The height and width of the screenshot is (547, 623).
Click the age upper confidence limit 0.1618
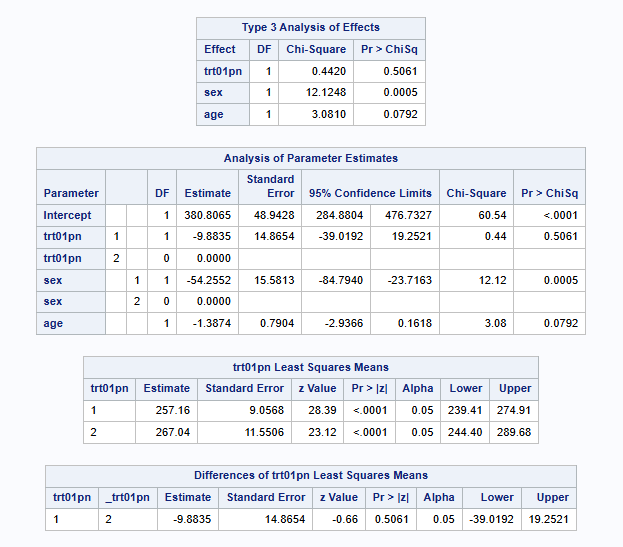411,324
